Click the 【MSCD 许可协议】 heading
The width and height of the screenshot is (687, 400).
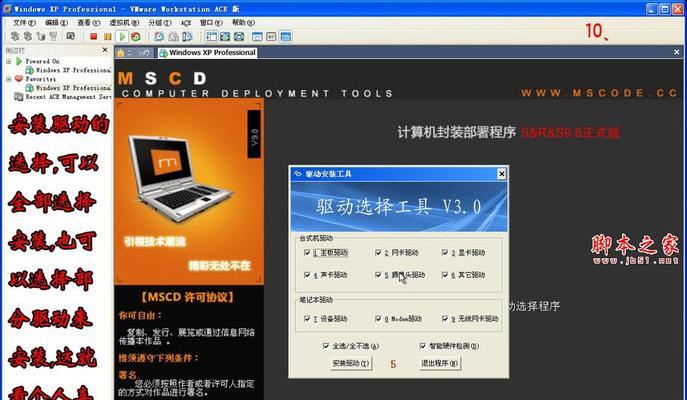(x=188, y=297)
